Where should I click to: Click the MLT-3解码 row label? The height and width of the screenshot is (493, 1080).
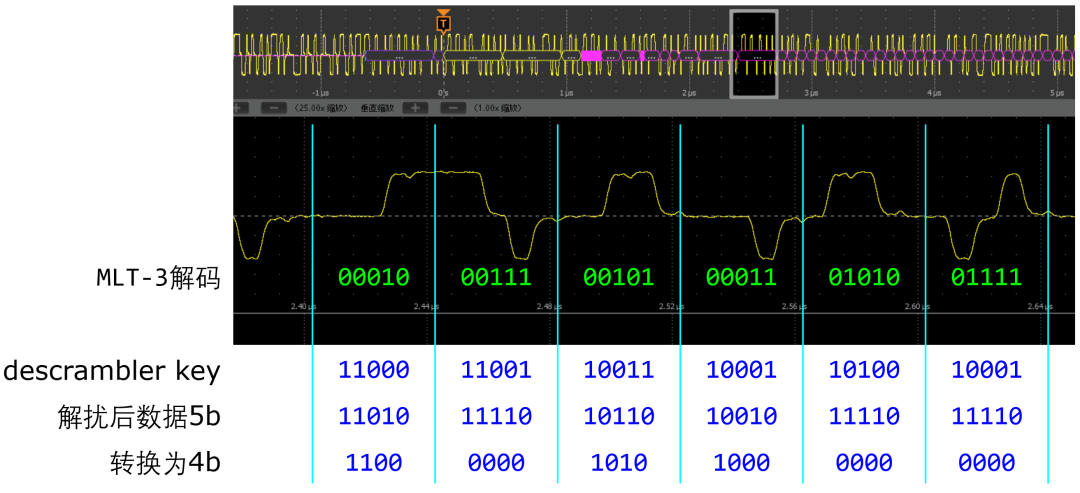(x=158, y=279)
